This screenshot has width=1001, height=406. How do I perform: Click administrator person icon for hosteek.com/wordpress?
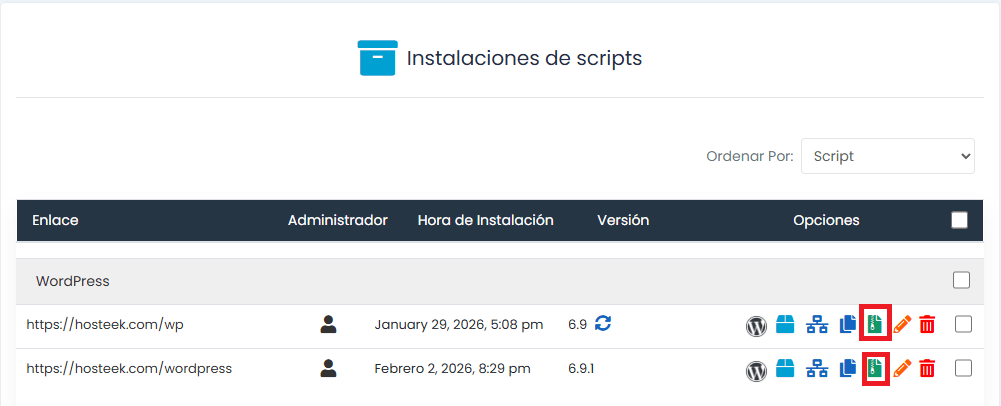(328, 368)
